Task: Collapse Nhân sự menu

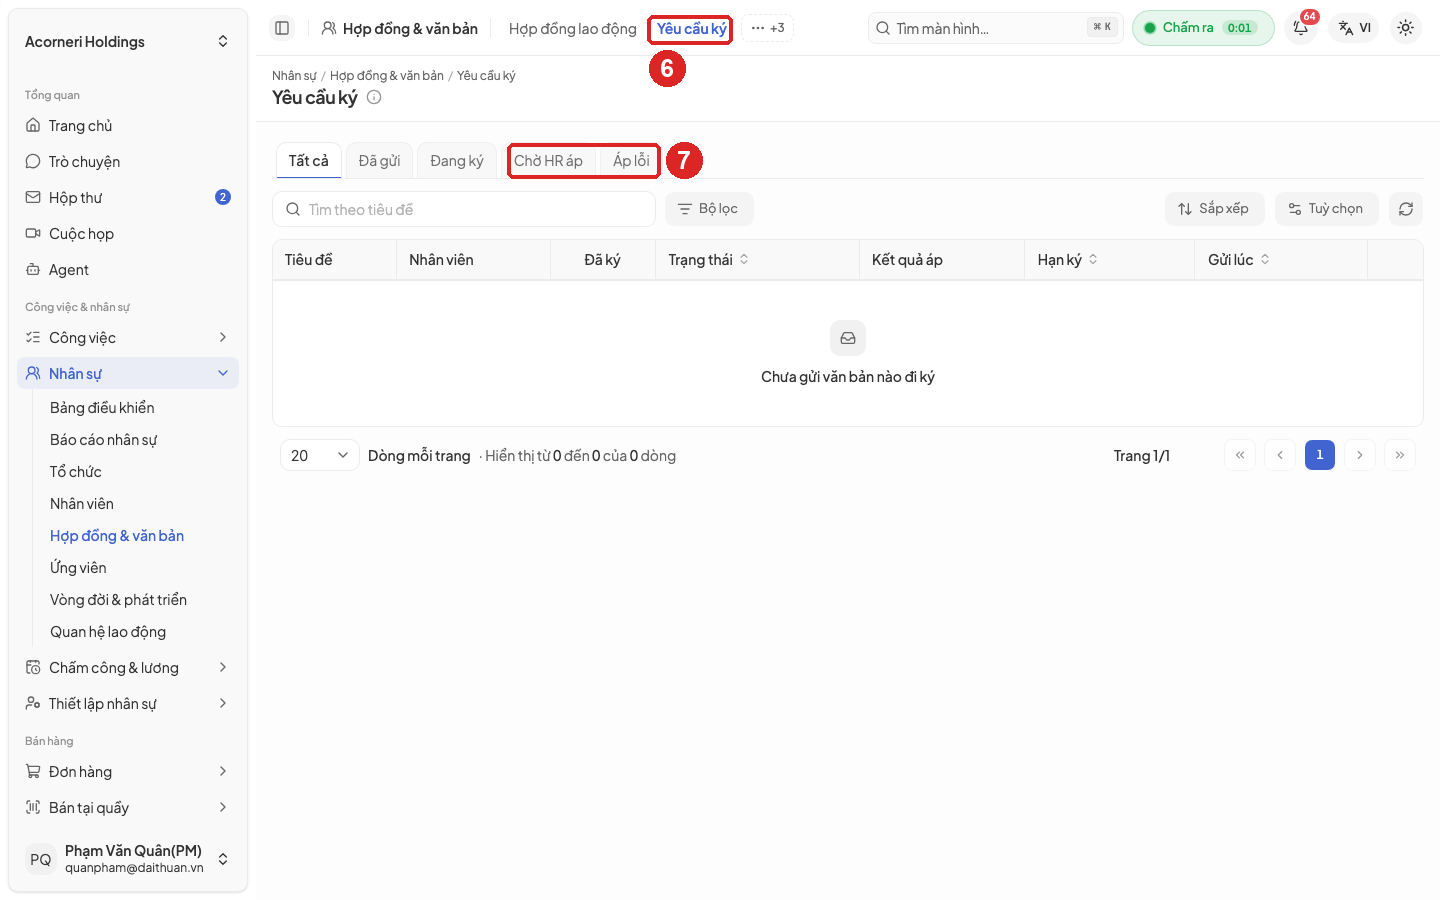Action: 128,374
